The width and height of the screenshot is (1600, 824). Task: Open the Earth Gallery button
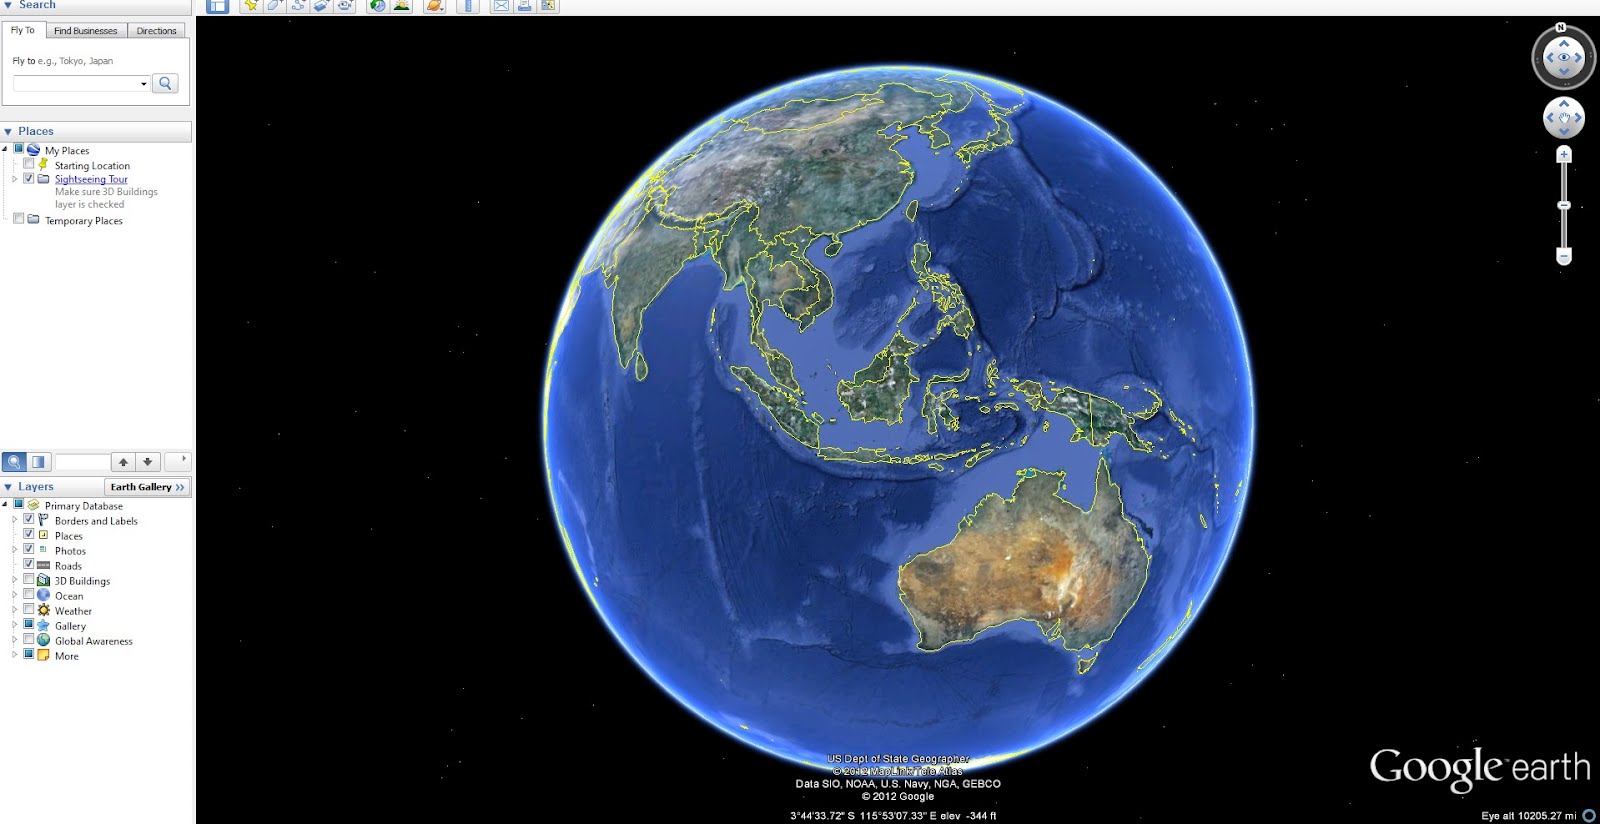[x=147, y=487]
